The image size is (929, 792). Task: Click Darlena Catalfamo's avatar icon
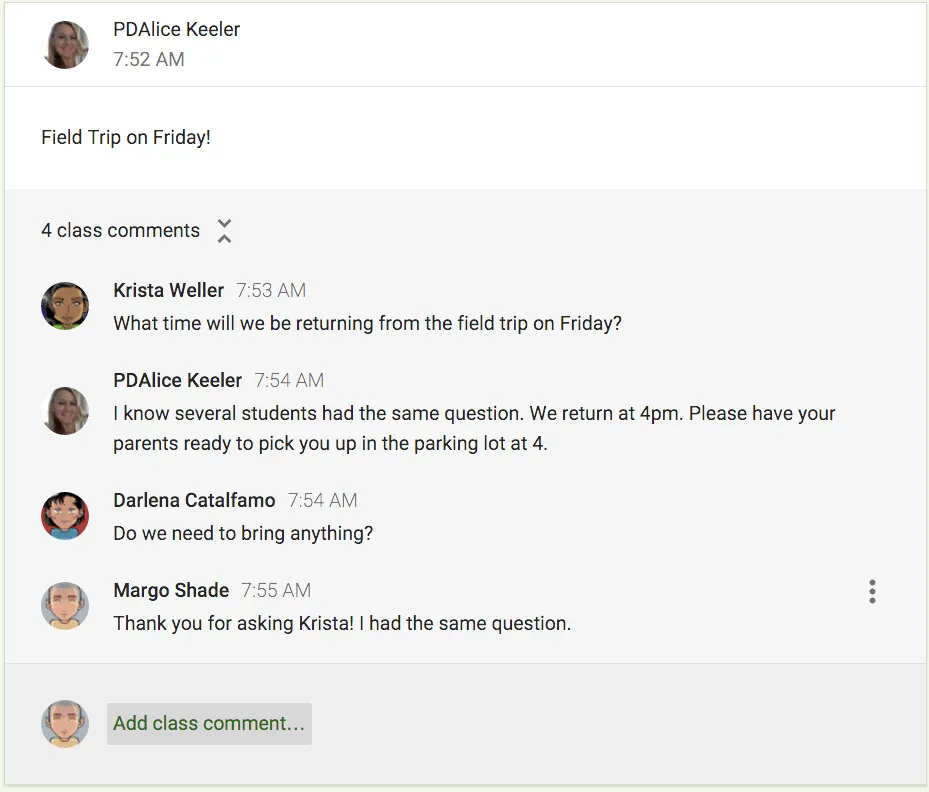pos(65,516)
